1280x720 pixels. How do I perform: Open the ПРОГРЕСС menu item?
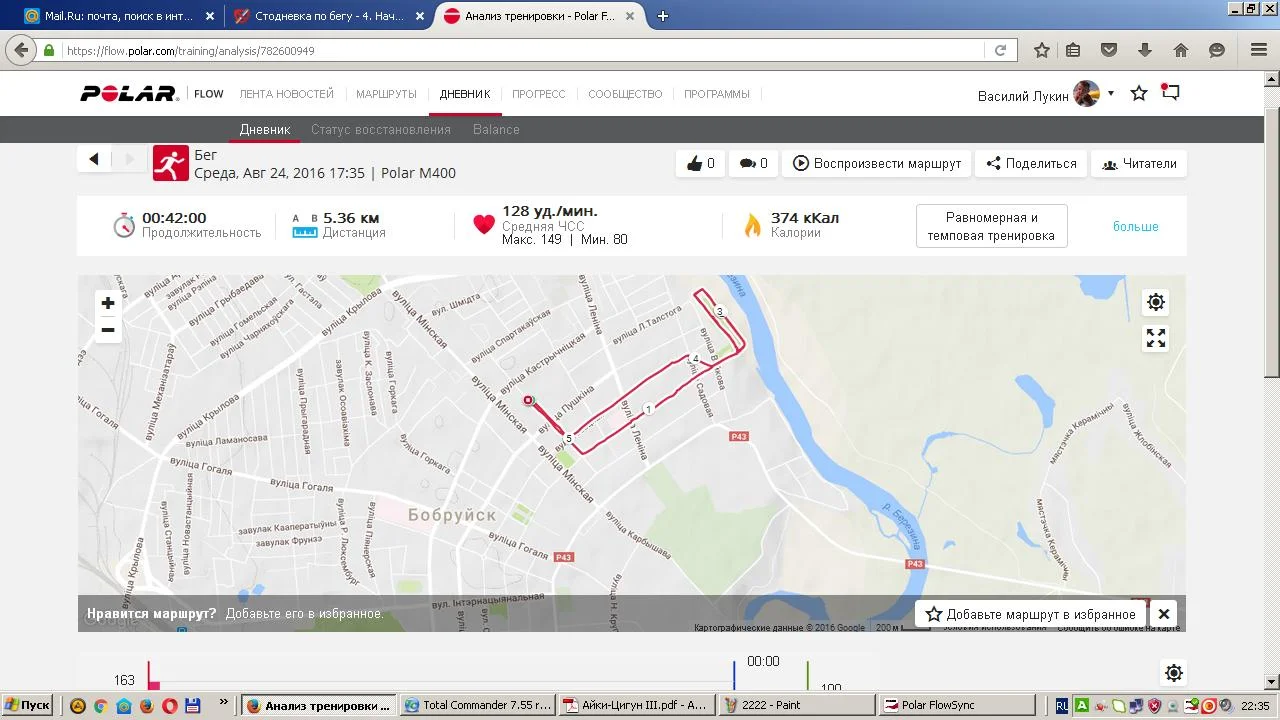539,94
